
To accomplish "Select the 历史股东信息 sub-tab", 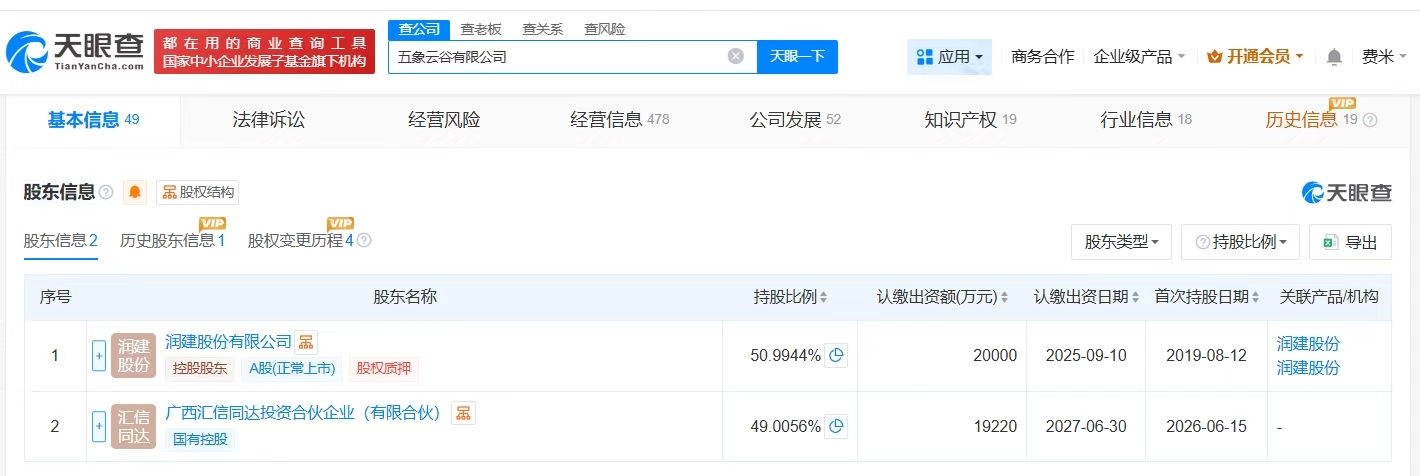I will pos(172,240).
